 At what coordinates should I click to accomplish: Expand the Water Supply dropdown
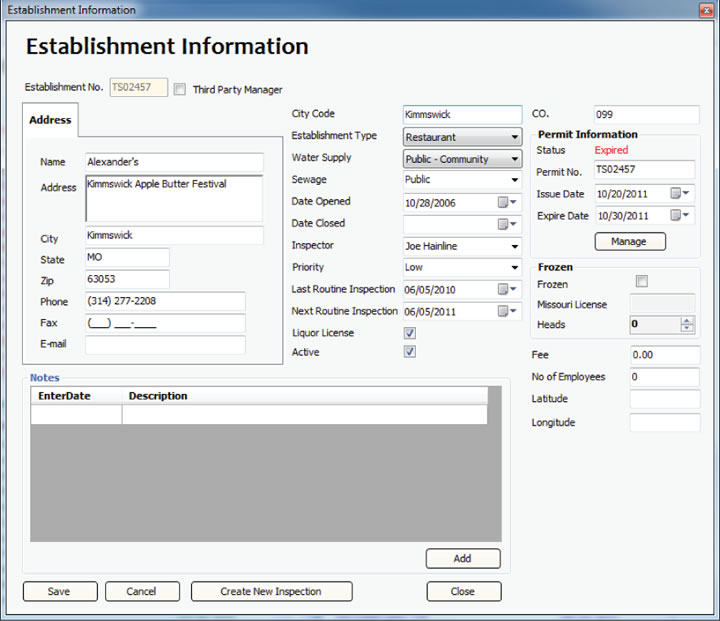[514, 159]
